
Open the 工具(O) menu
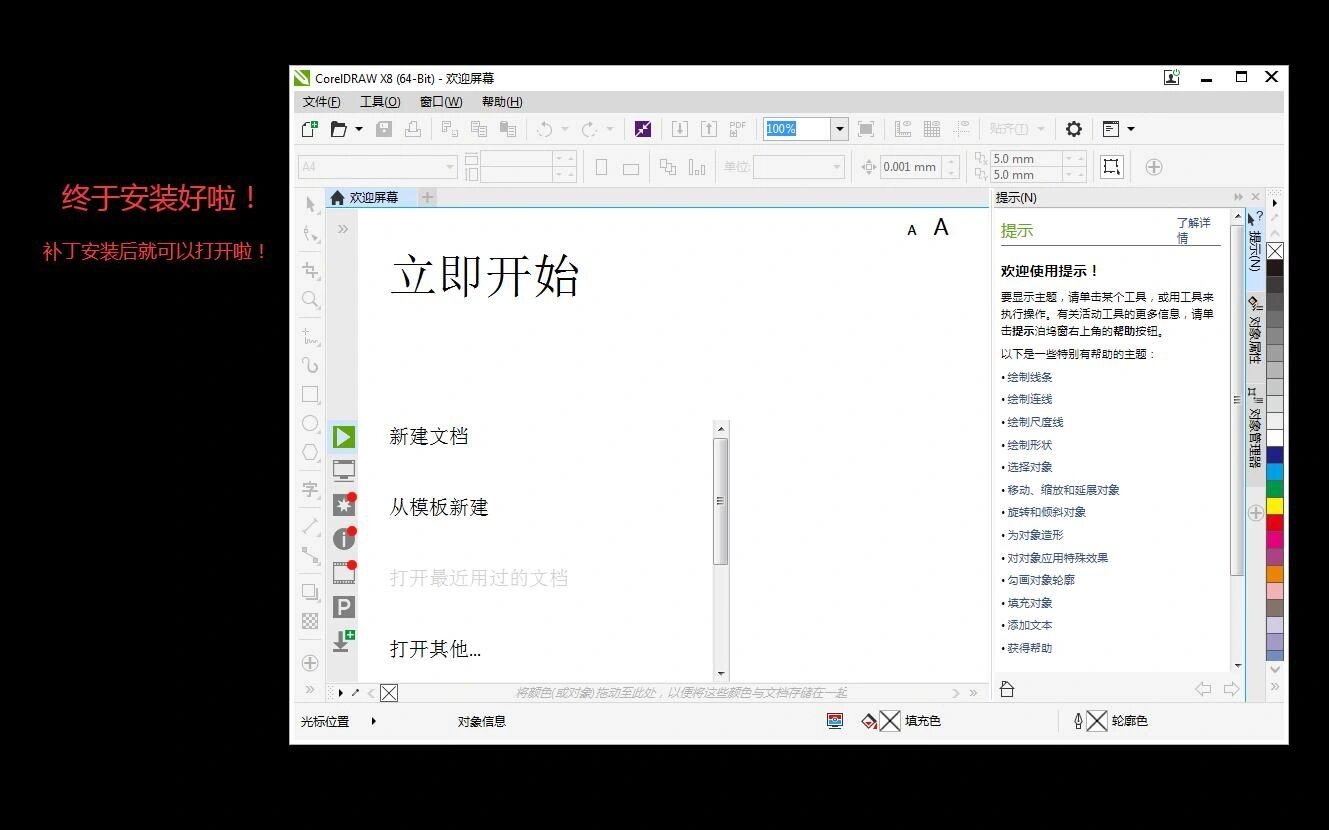[380, 102]
